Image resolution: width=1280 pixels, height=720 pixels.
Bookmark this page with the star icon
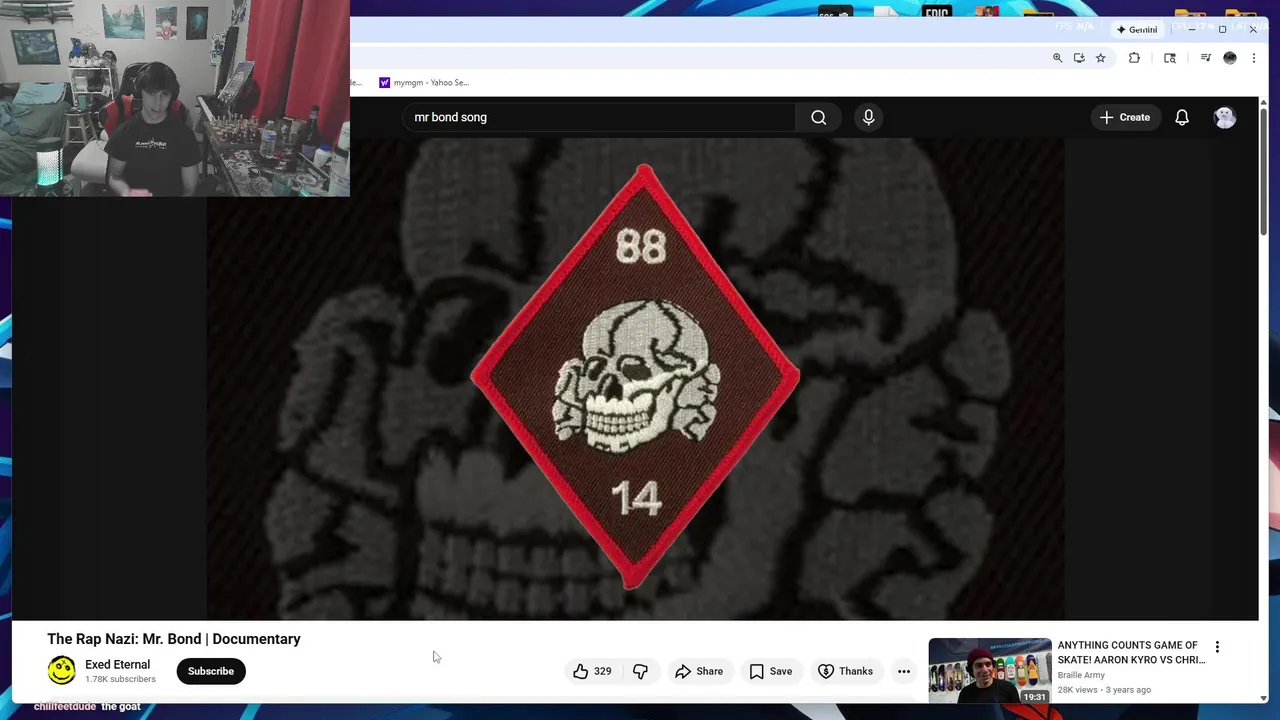click(x=1100, y=58)
